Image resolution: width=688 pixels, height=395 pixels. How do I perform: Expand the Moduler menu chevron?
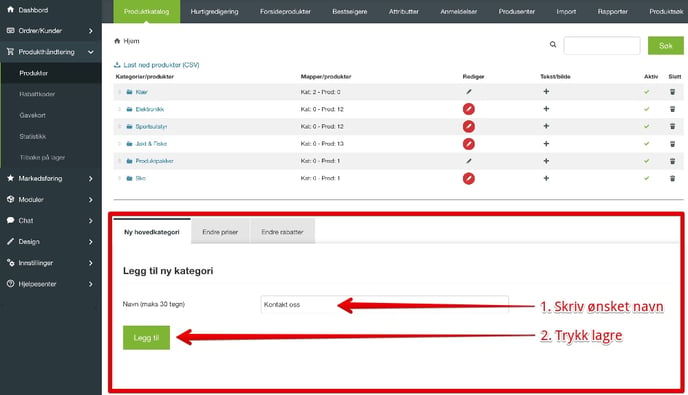(90, 199)
